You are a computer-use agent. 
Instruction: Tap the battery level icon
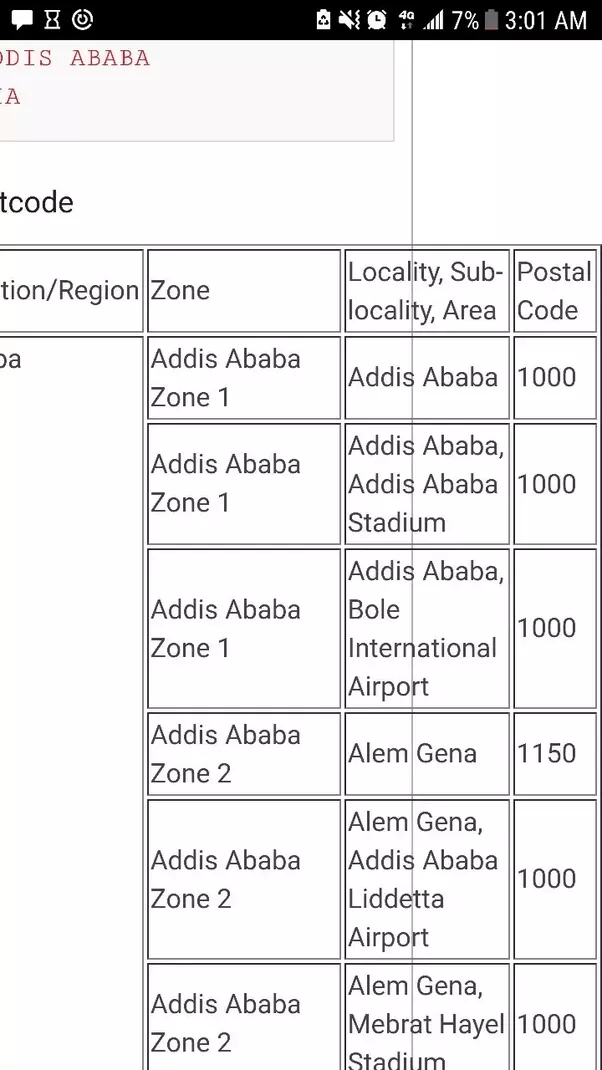(490, 20)
